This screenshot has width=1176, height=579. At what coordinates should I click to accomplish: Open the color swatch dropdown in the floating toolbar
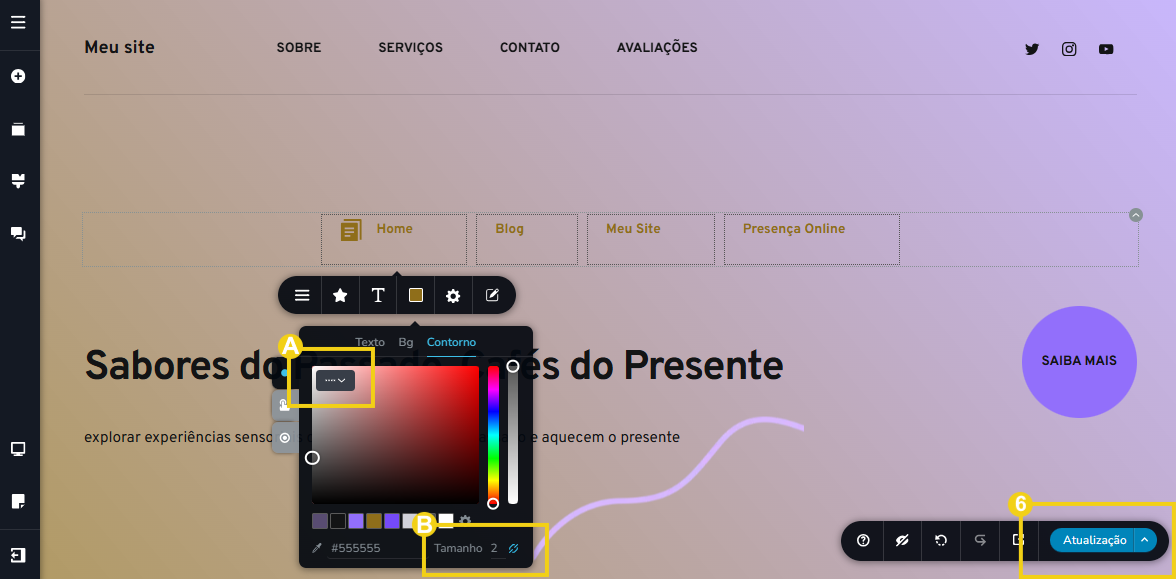click(x=416, y=295)
